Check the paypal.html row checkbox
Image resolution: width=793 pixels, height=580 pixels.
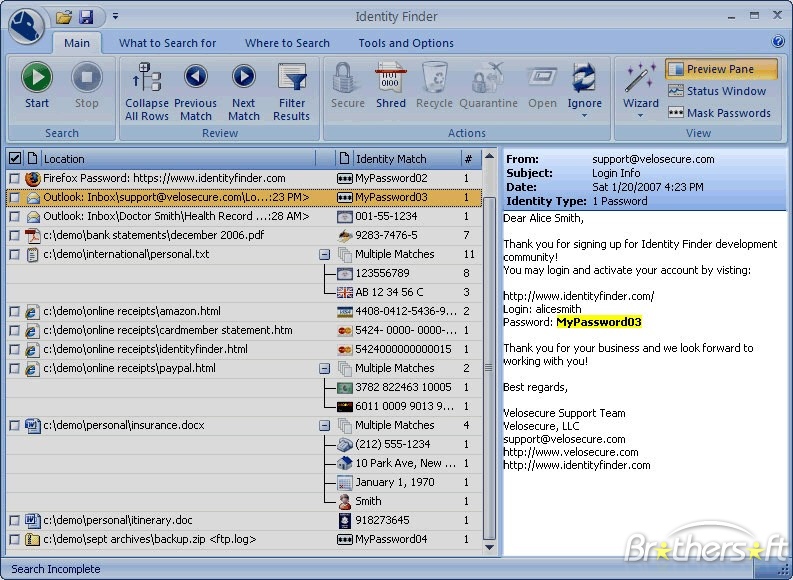click(x=15, y=369)
